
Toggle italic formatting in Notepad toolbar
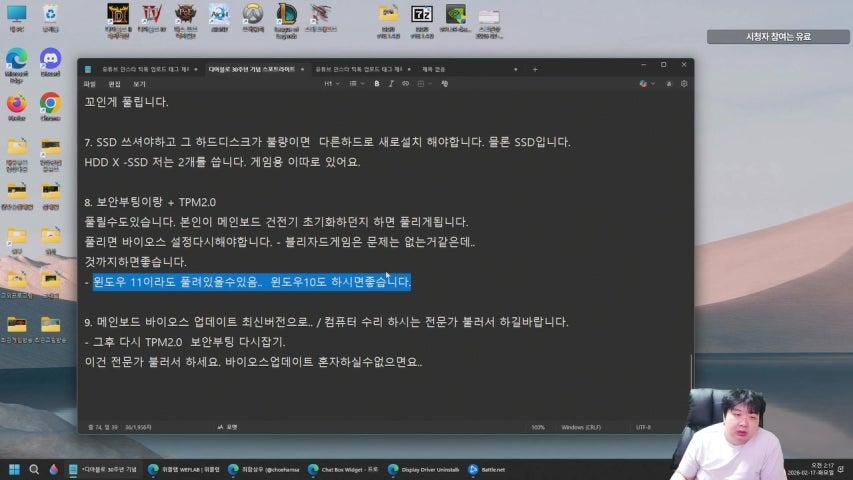[x=391, y=84]
